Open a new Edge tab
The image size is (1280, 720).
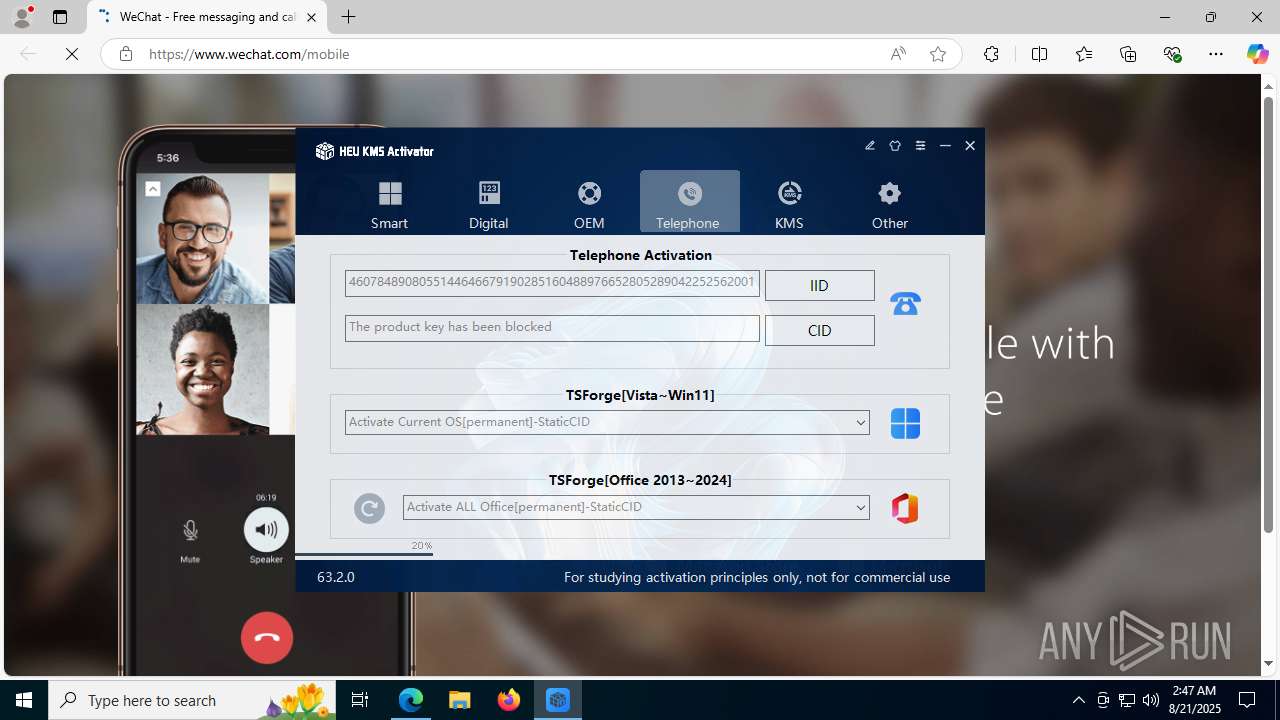(x=348, y=17)
